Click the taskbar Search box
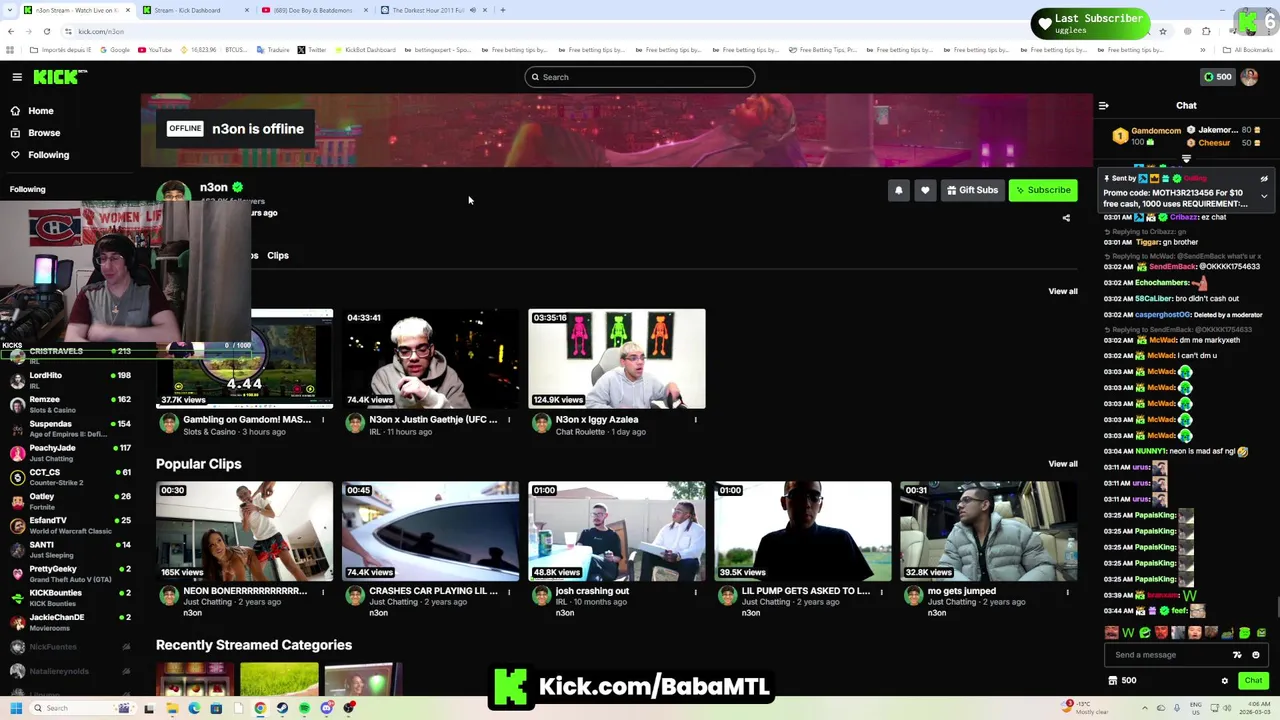 point(82,708)
